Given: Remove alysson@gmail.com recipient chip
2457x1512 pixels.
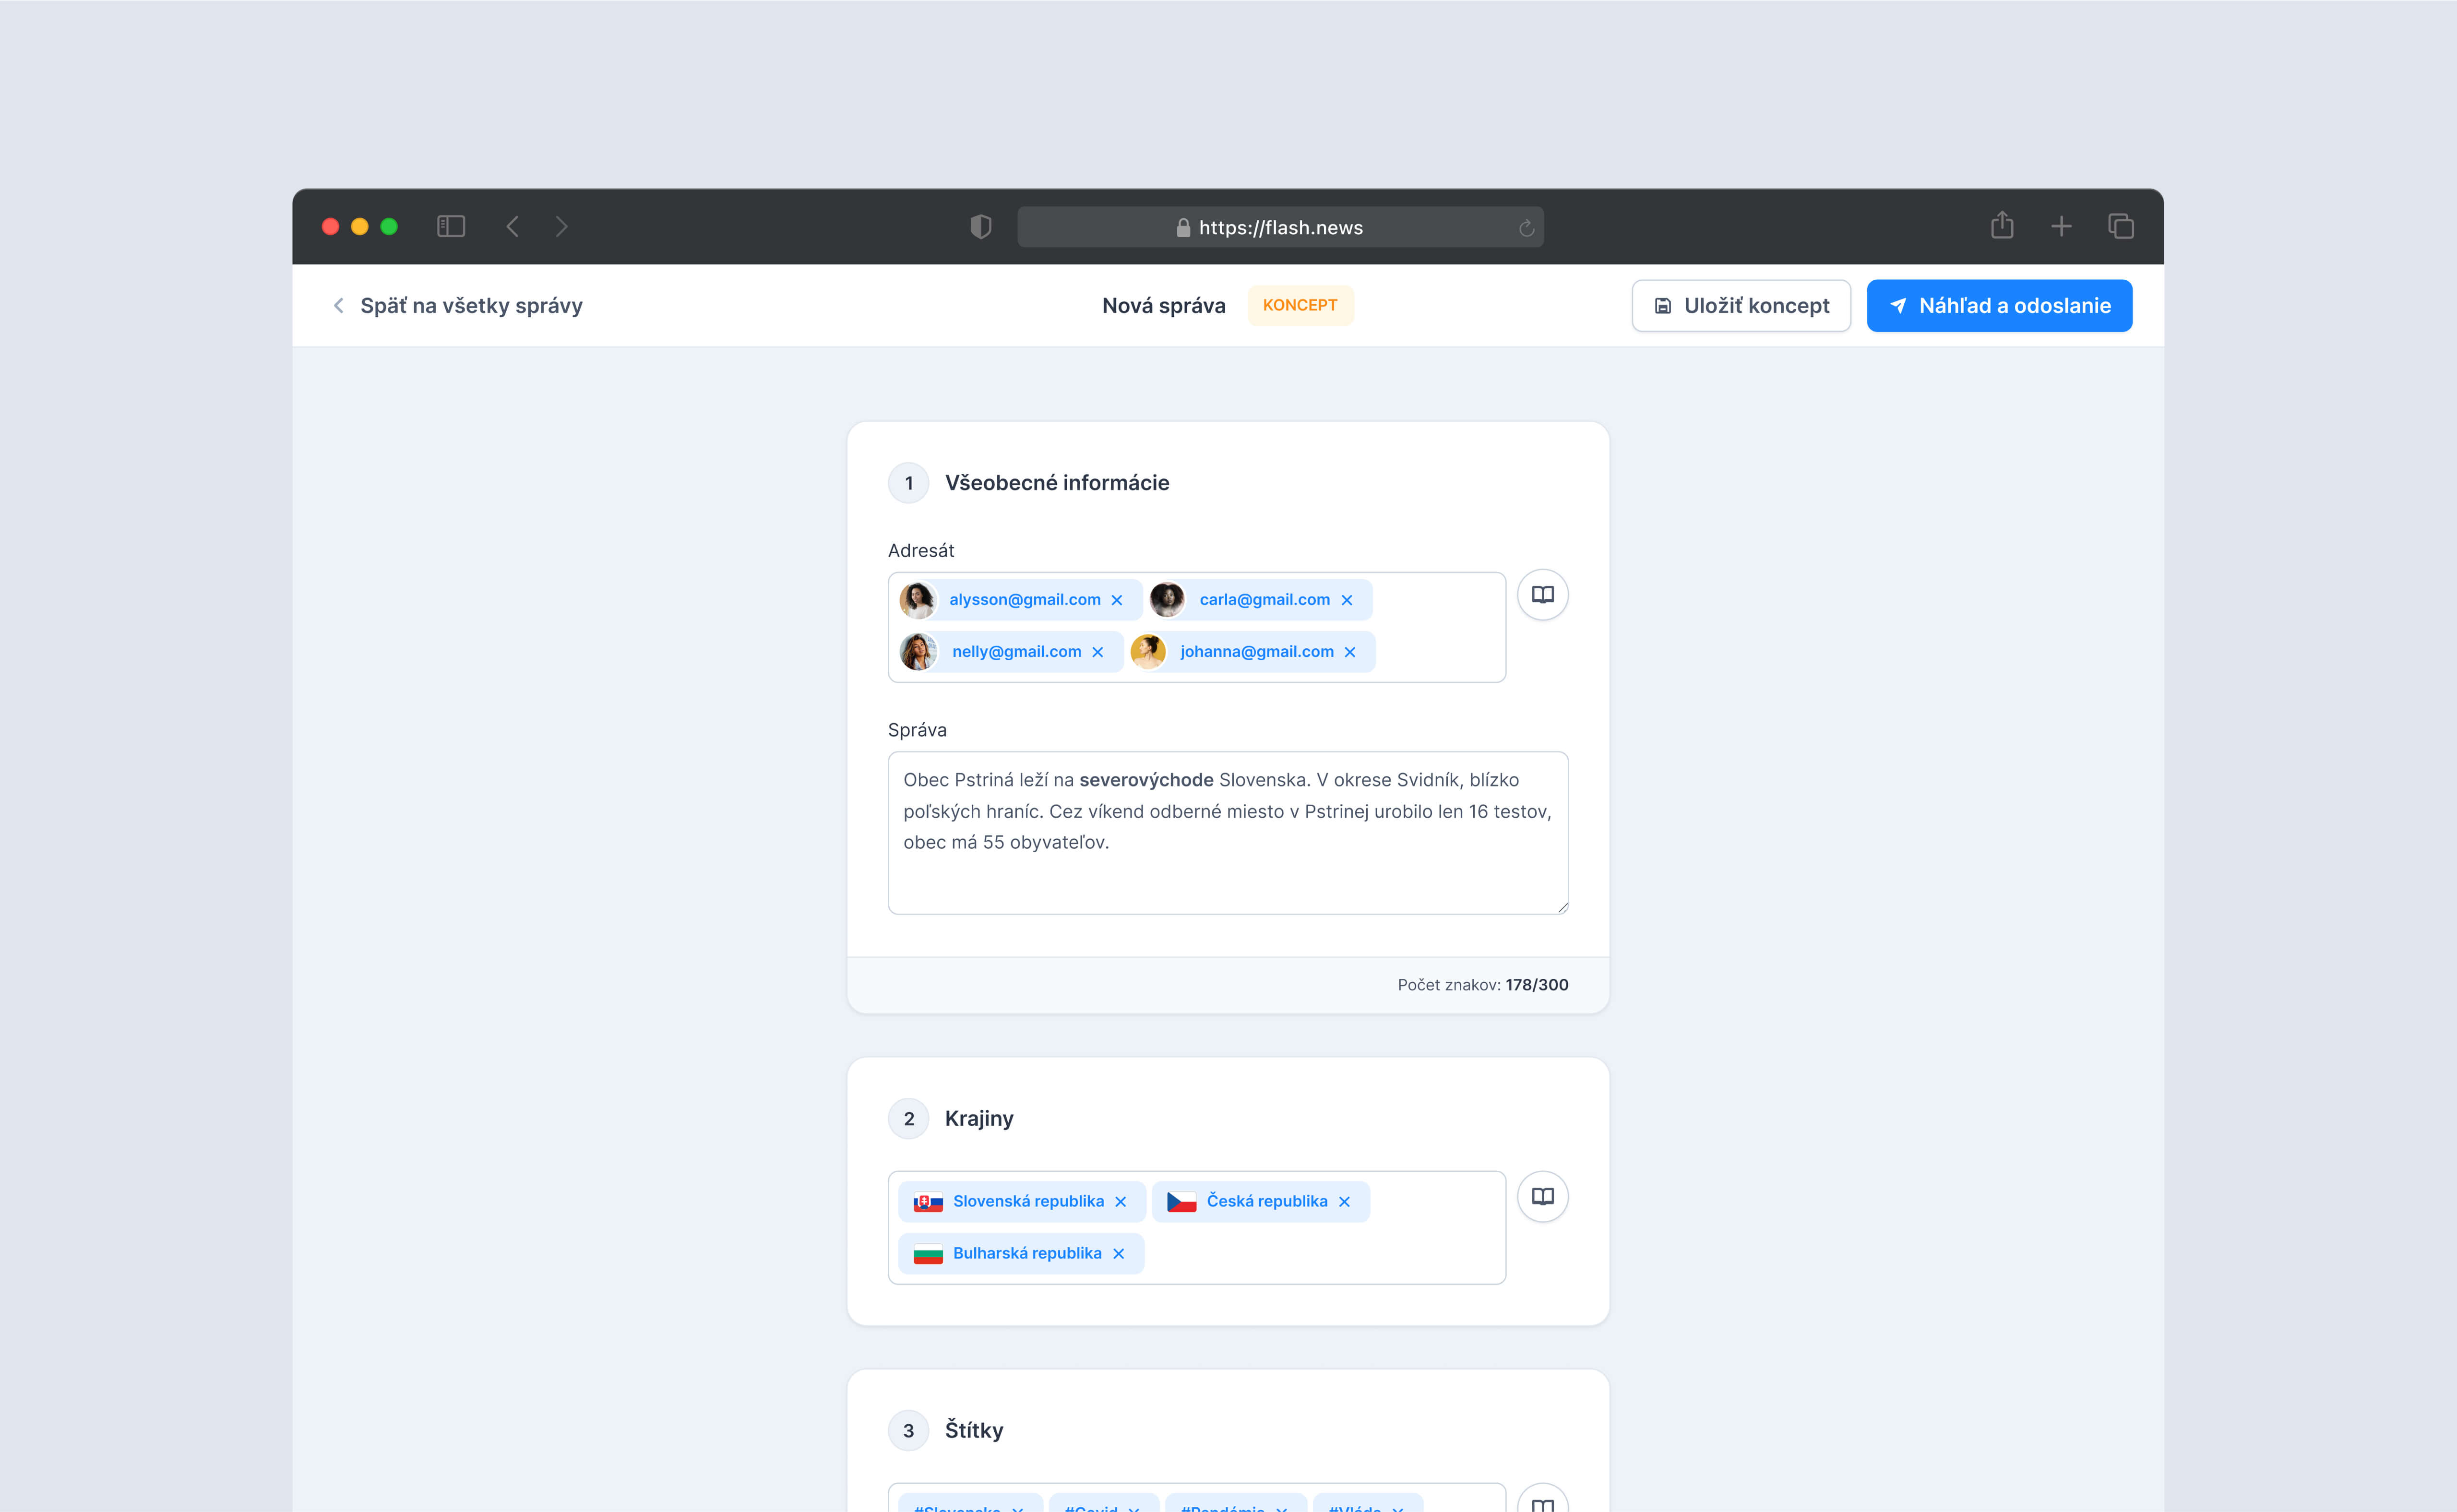Looking at the screenshot, I should (x=1117, y=600).
